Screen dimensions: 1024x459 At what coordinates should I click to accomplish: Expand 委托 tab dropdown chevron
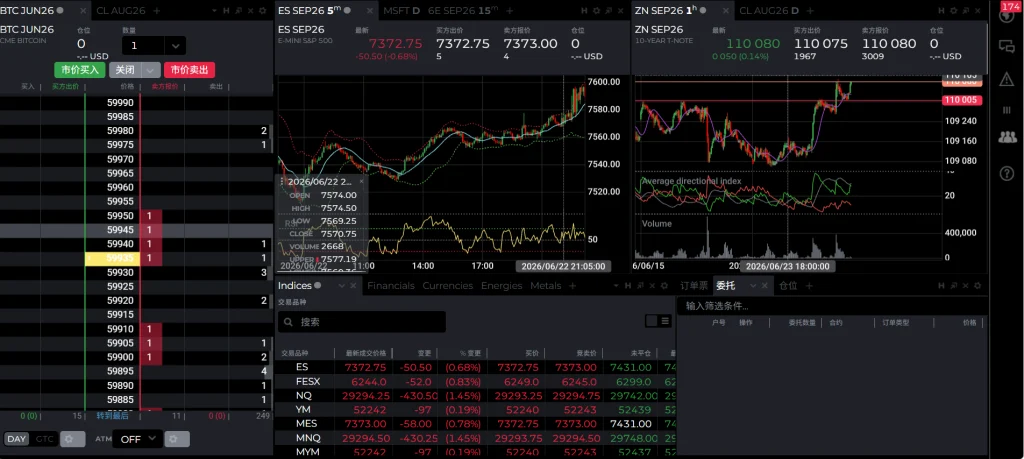[753, 285]
